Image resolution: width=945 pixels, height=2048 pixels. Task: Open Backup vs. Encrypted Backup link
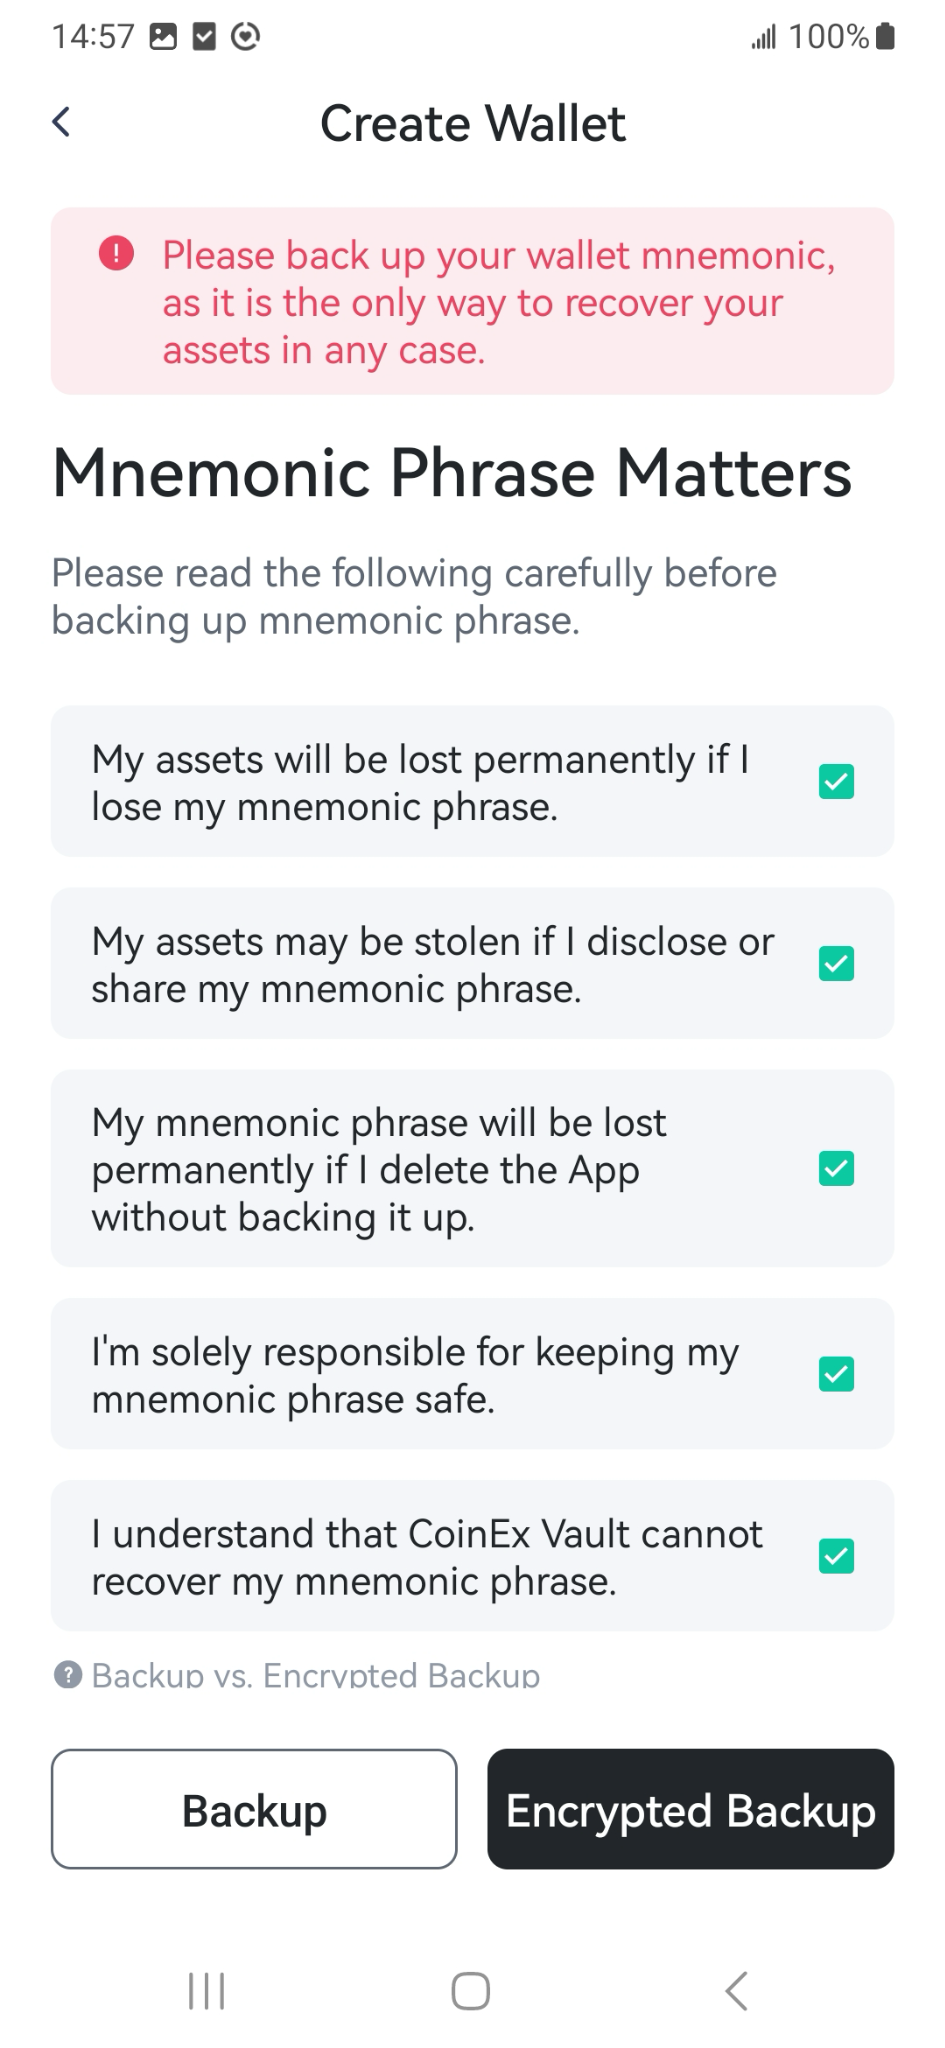click(x=315, y=1675)
